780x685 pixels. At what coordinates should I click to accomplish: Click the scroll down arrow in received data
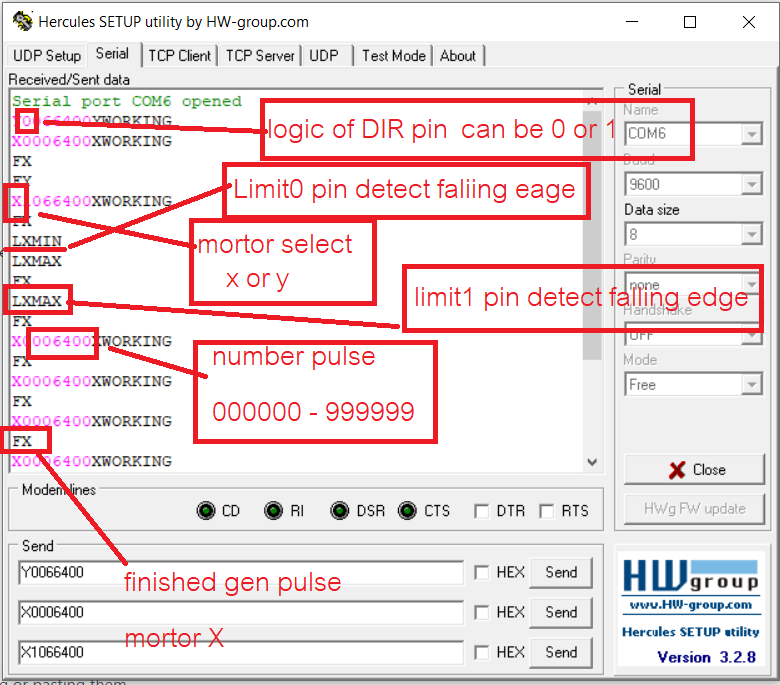coord(591,462)
